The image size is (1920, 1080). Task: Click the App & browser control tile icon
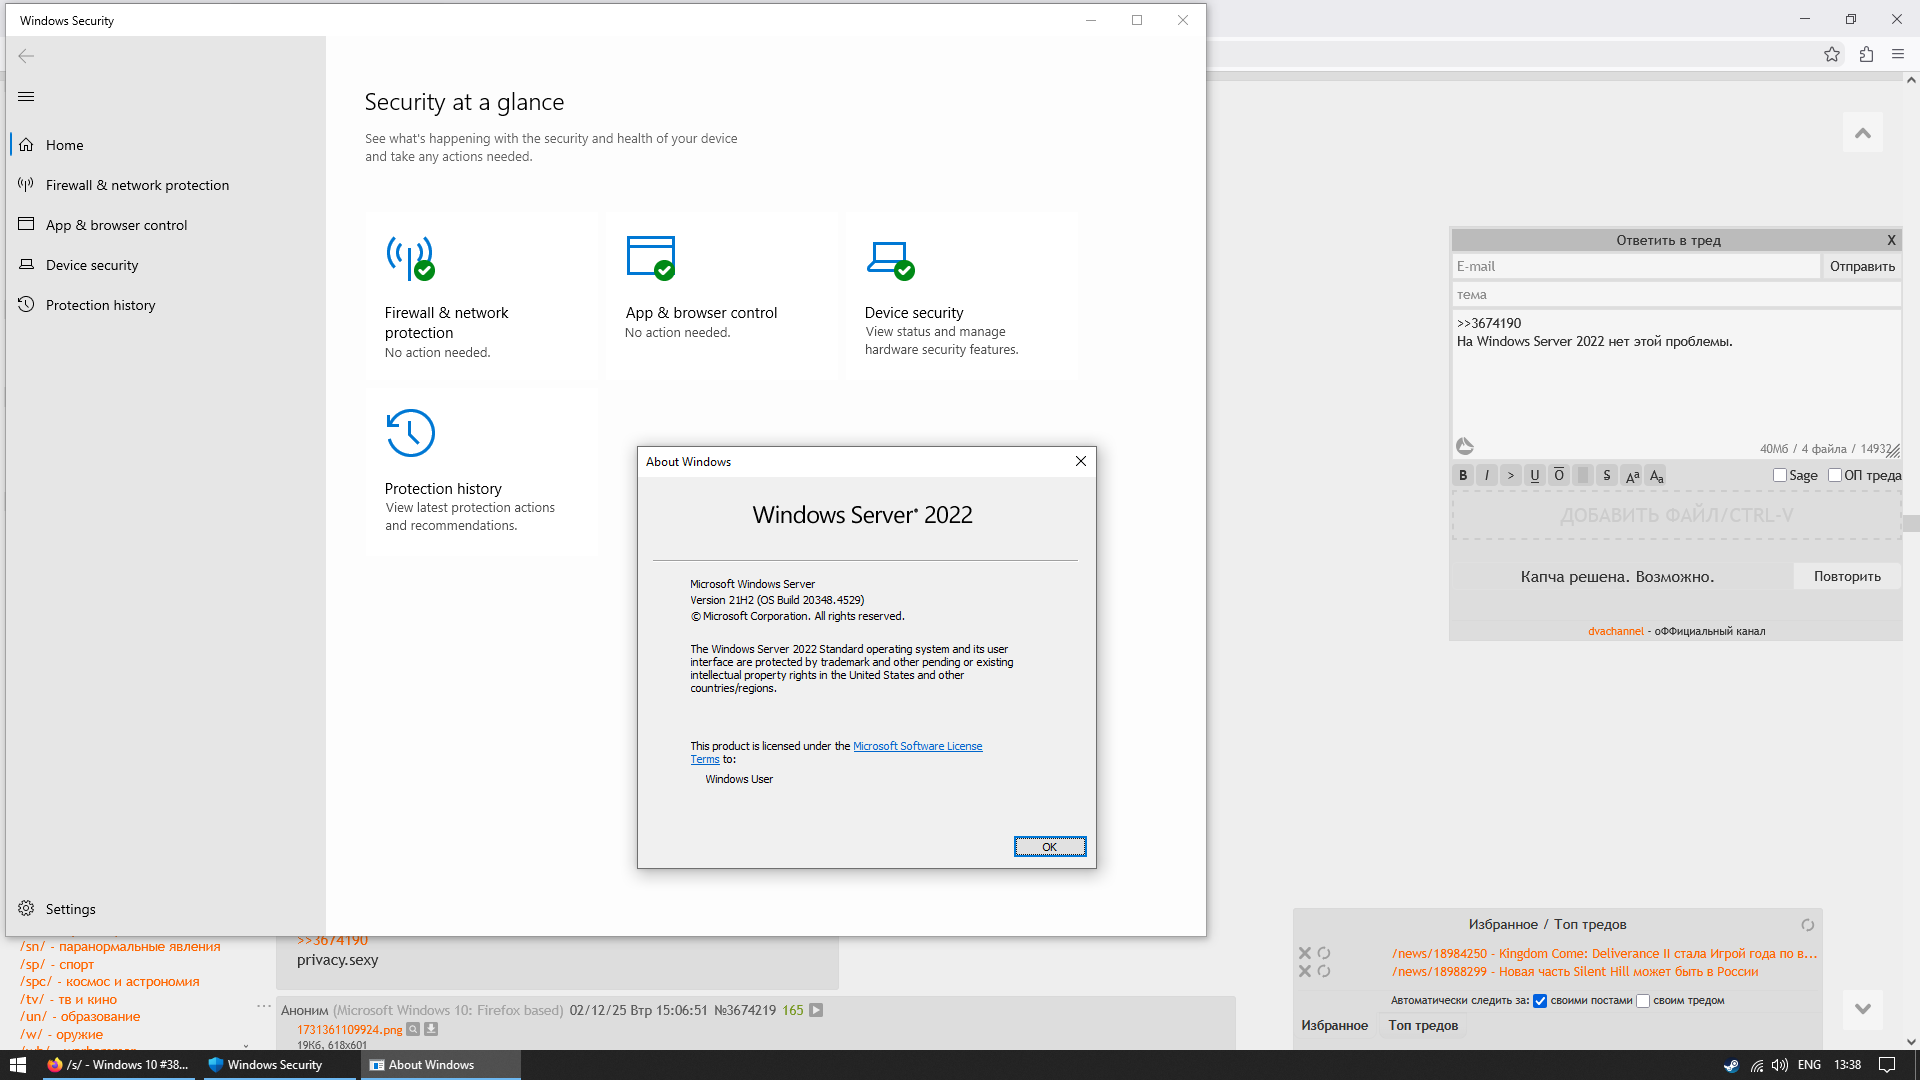click(650, 258)
